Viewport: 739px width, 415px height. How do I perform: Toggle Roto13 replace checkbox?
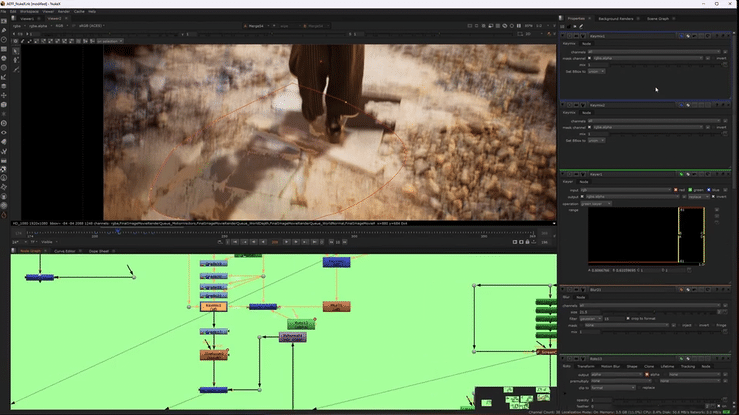point(640,387)
